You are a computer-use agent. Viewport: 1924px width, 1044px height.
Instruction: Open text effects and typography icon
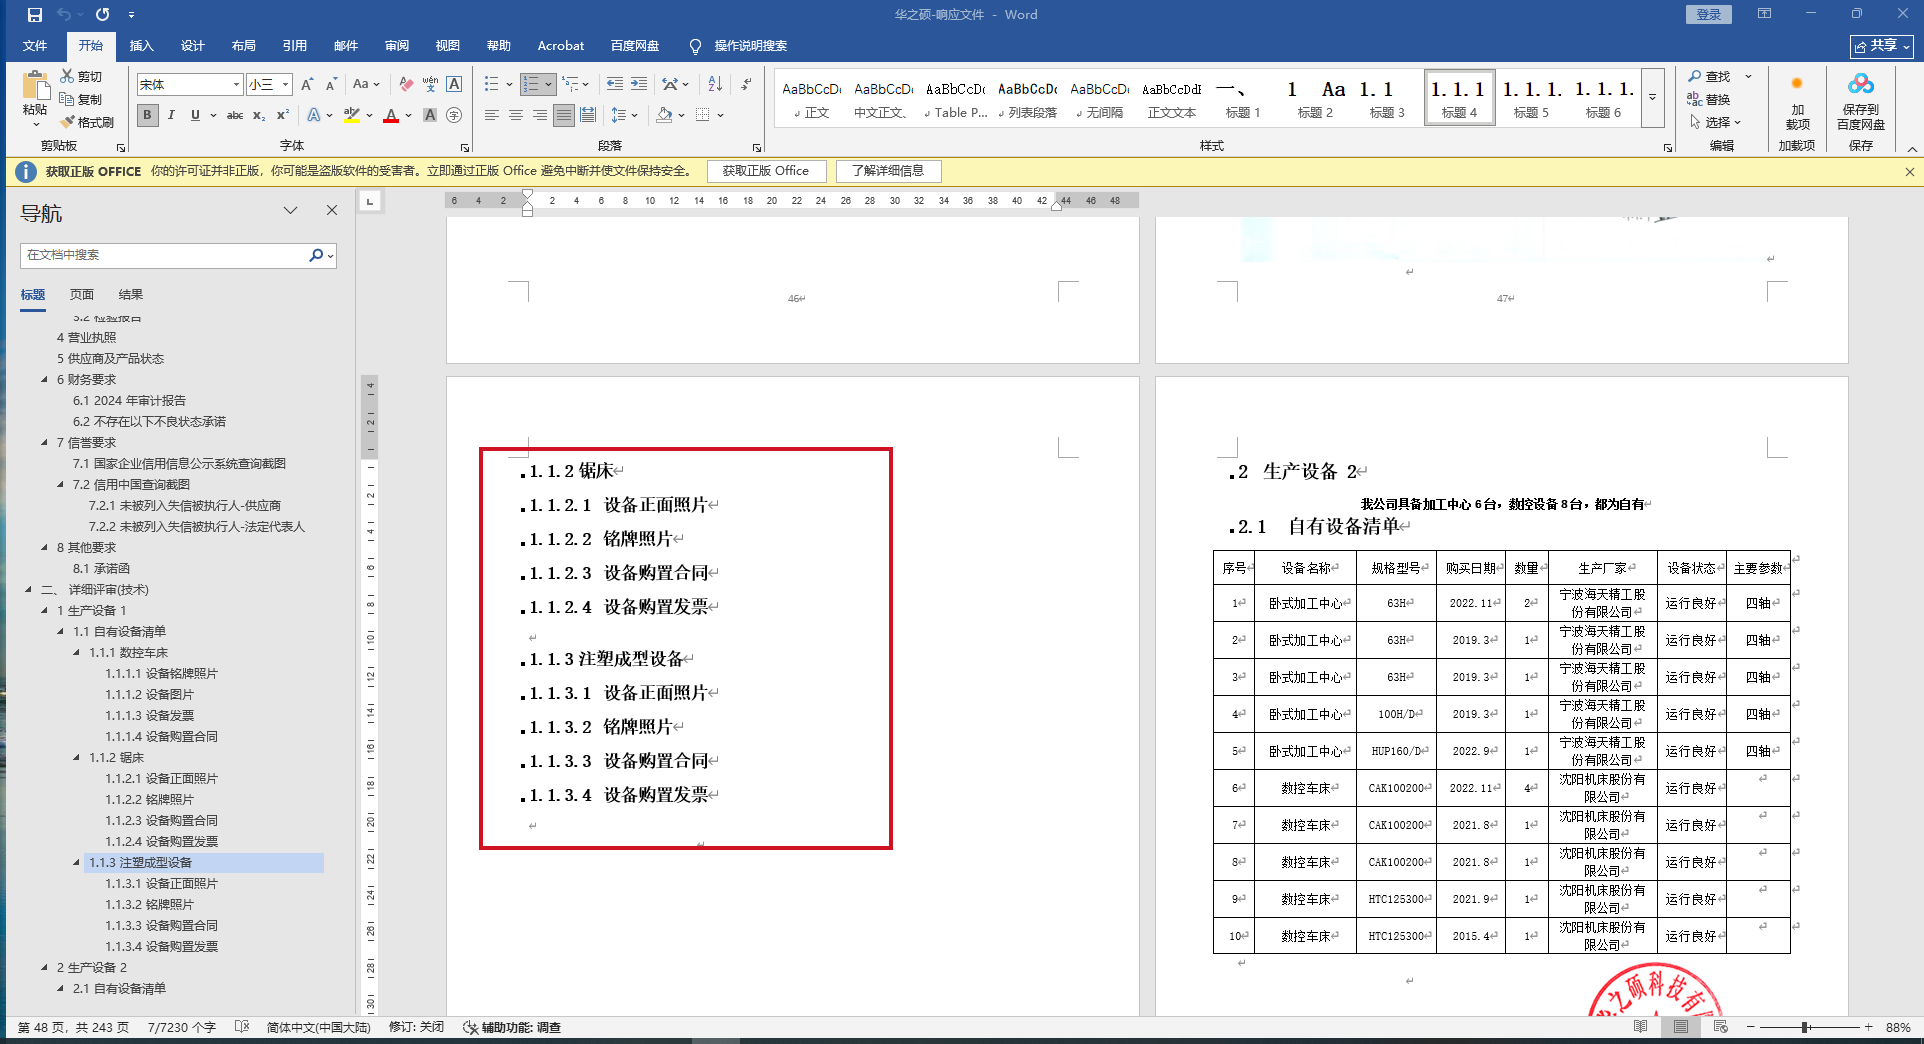tap(314, 115)
